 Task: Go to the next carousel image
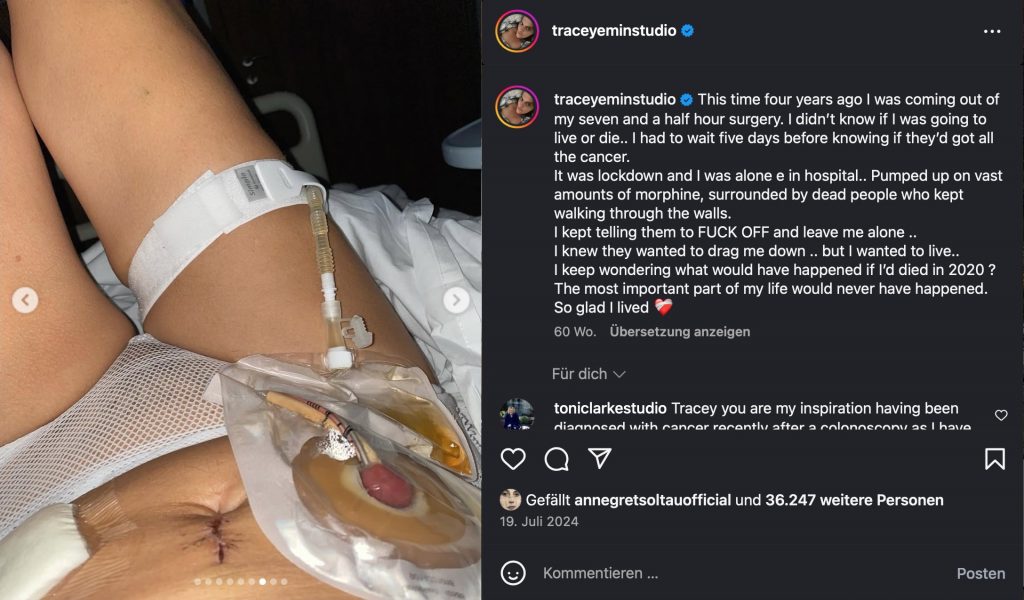tap(456, 300)
